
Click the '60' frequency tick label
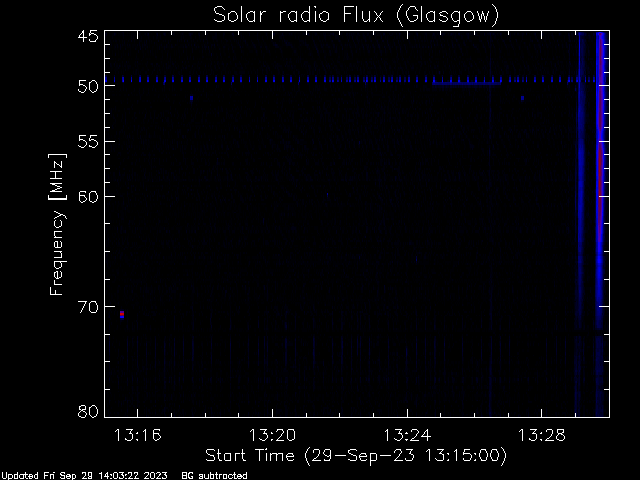pyautogui.click(x=88, y=197)
